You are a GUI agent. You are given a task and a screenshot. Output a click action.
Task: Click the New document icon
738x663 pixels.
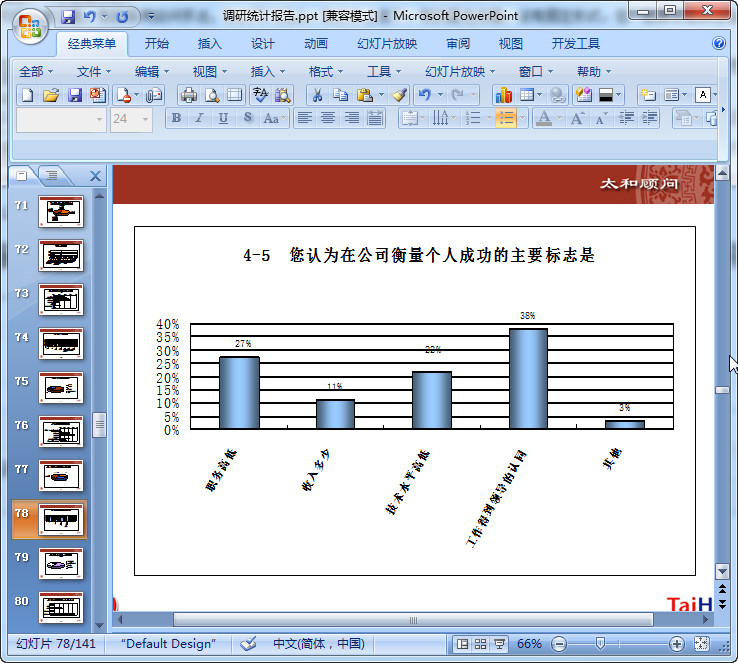[28, 95]
